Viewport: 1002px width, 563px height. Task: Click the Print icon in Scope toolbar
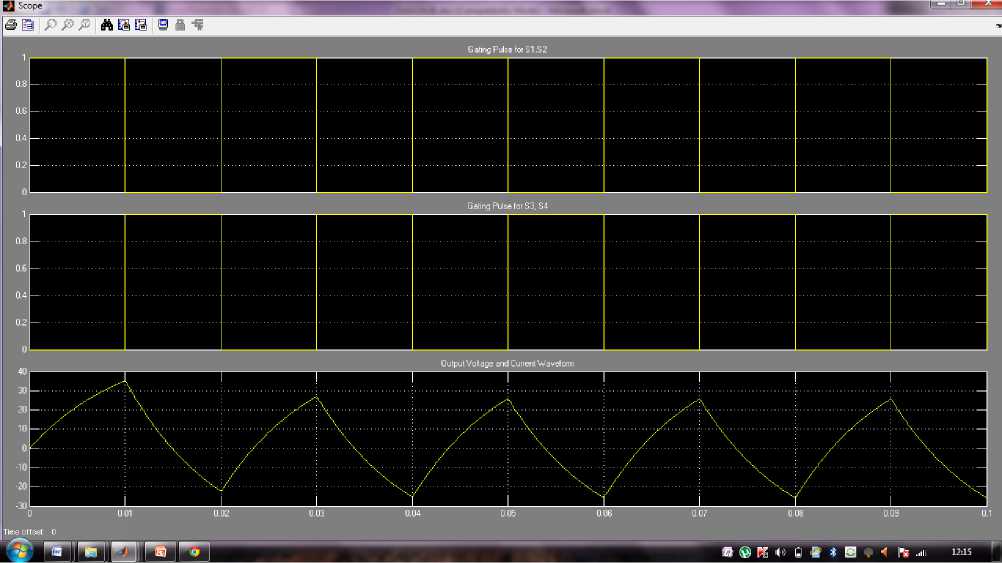click(x=11, y=24)
